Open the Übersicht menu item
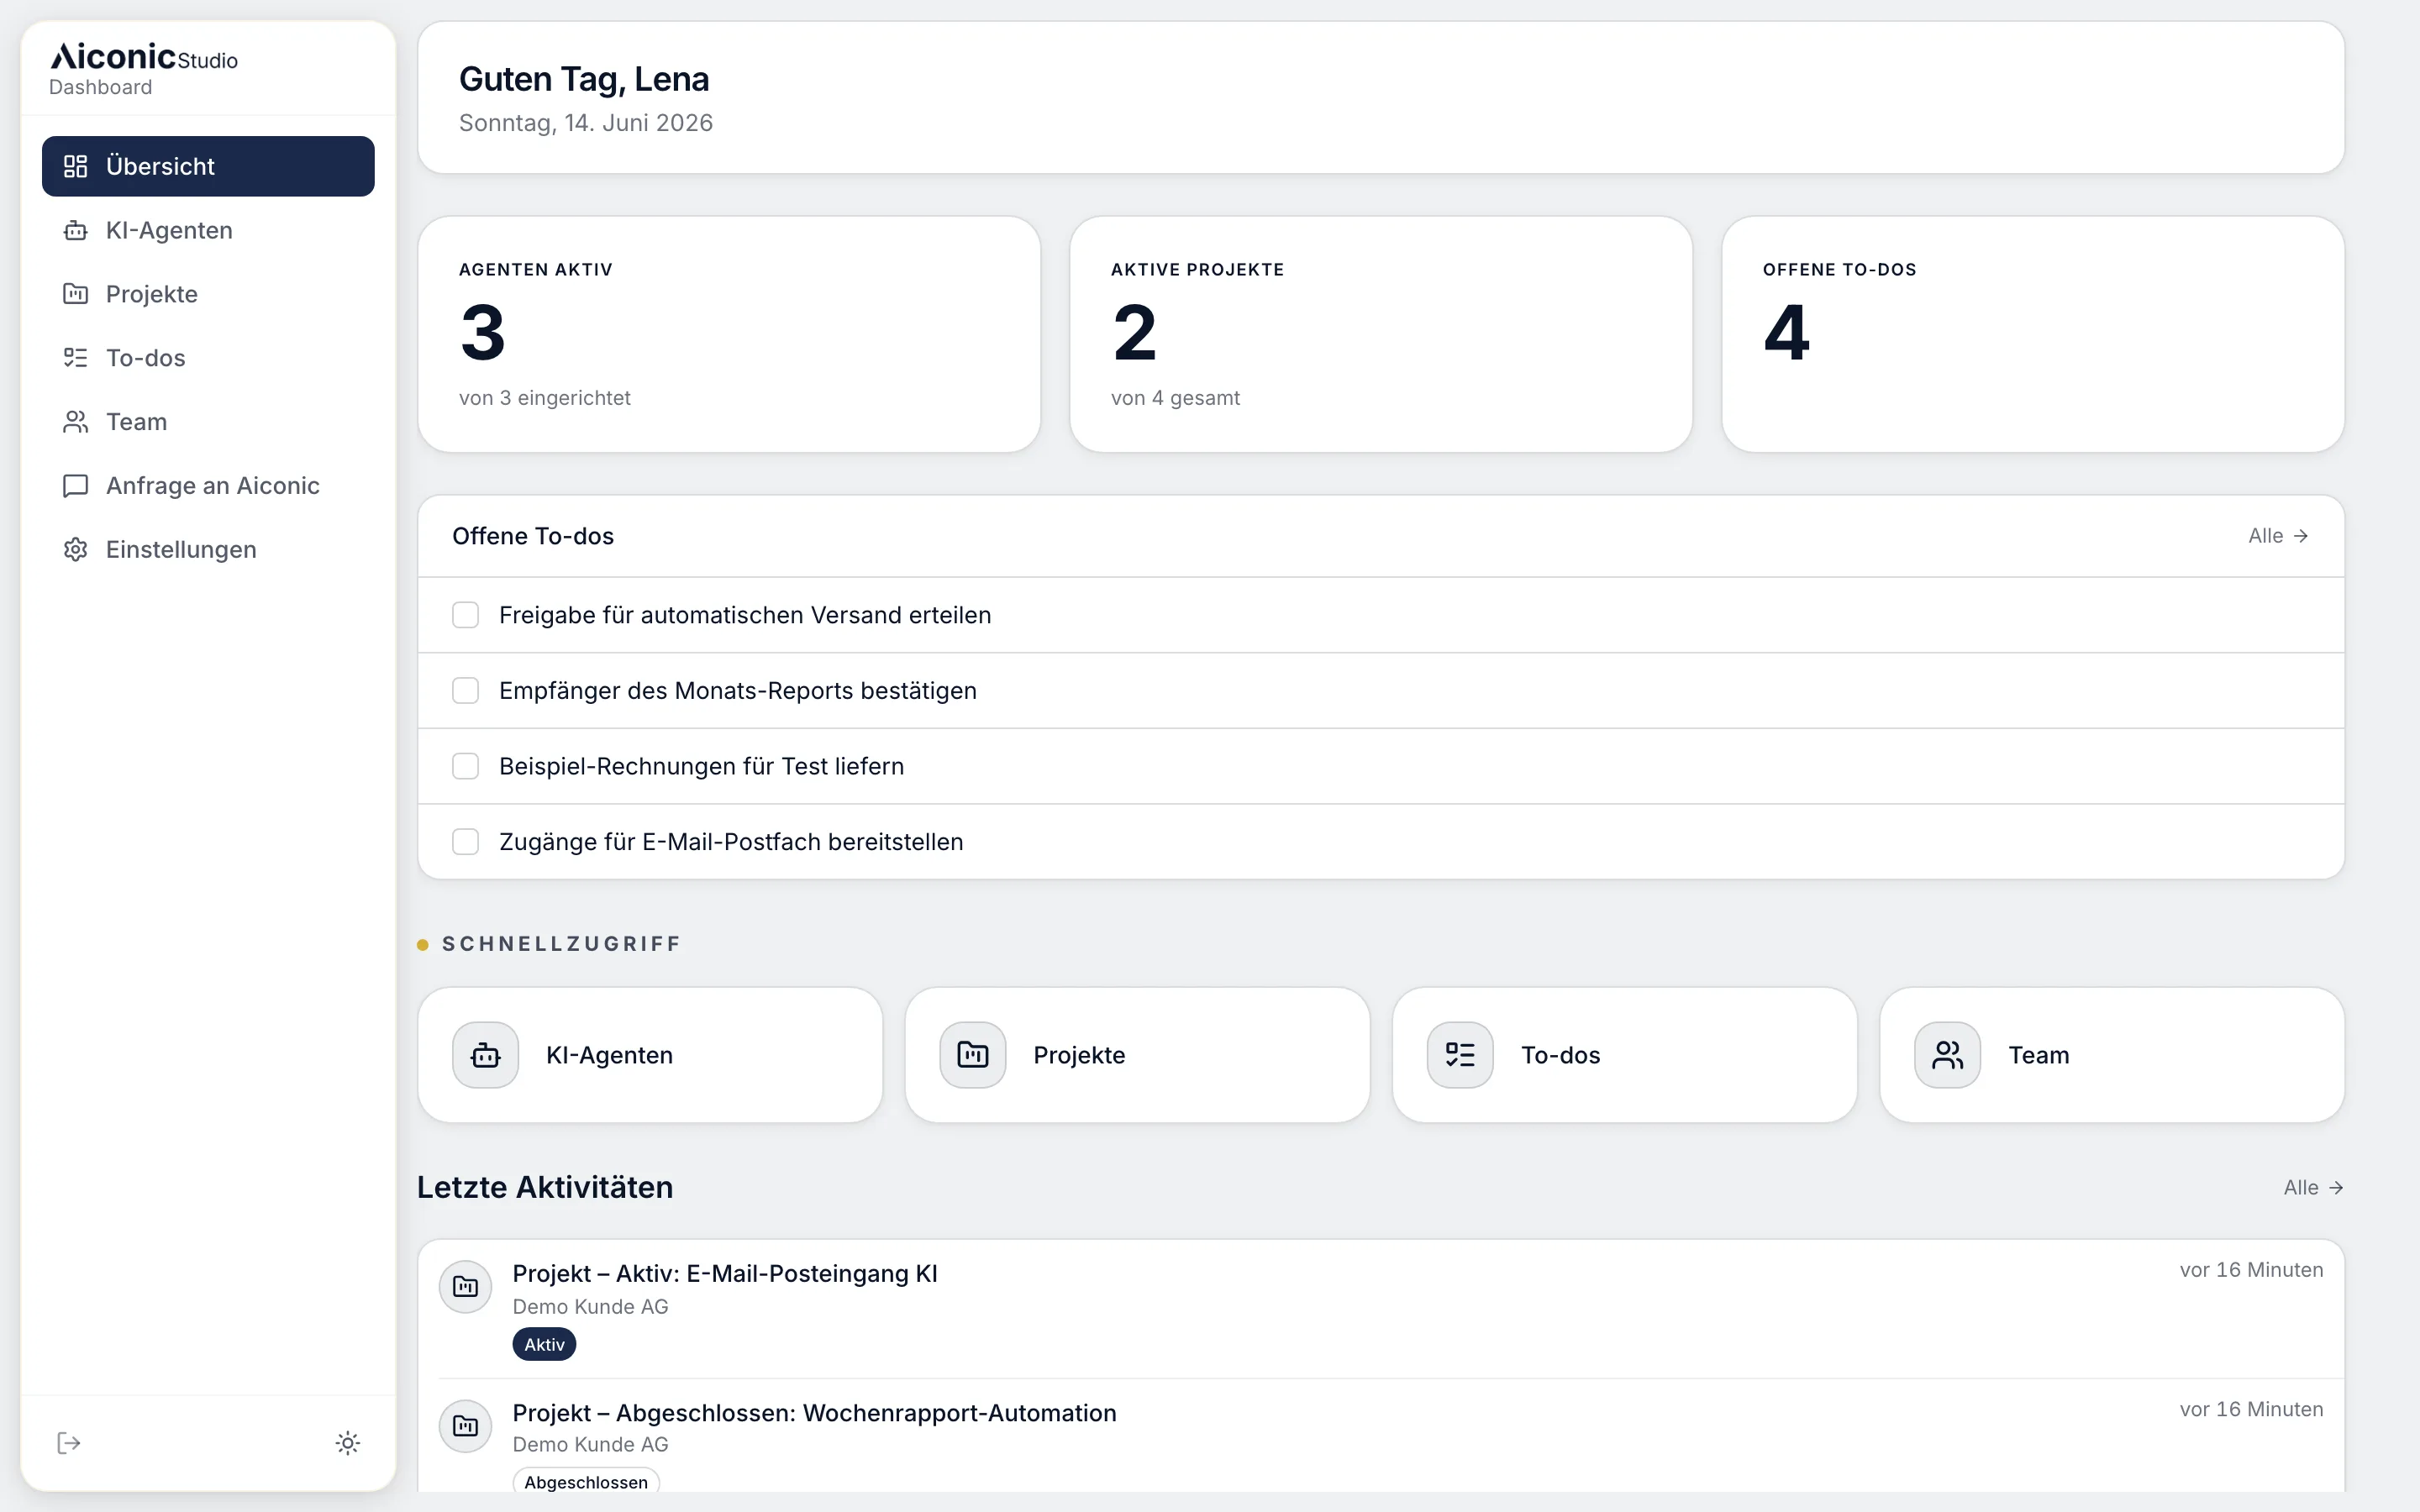This screenshot has width=2420, height=1512. pos(208,166)
